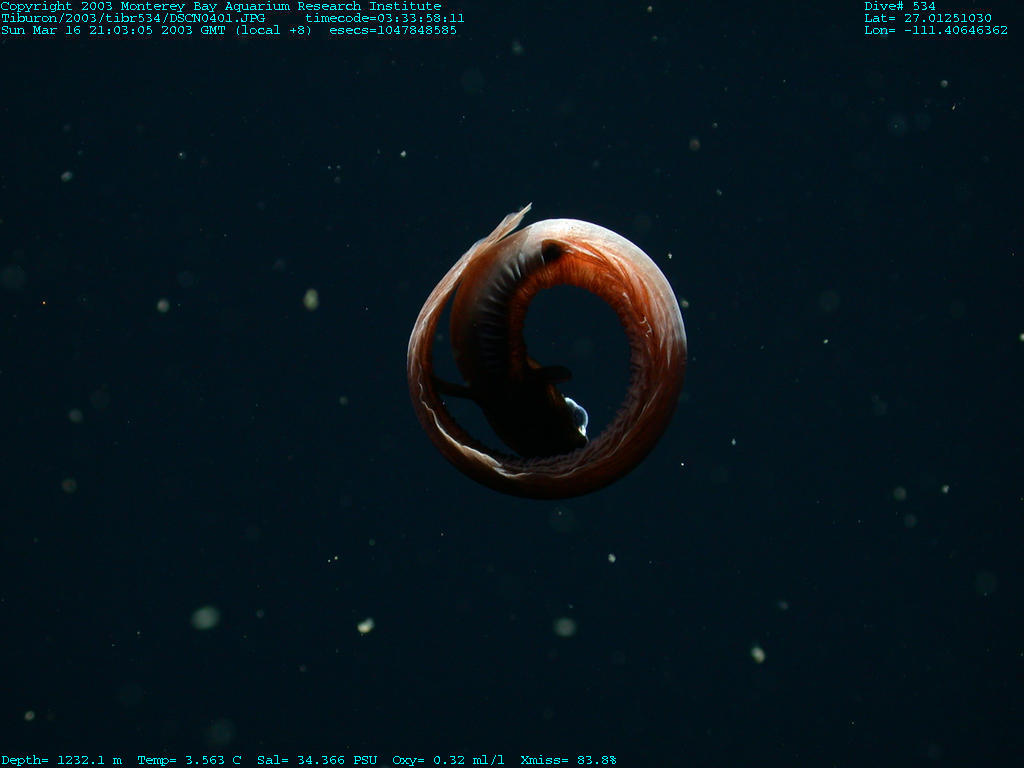Select the Lat= 27.01251030 reading
Screen dimensions: 1024x768
click(x=928, y=18)
